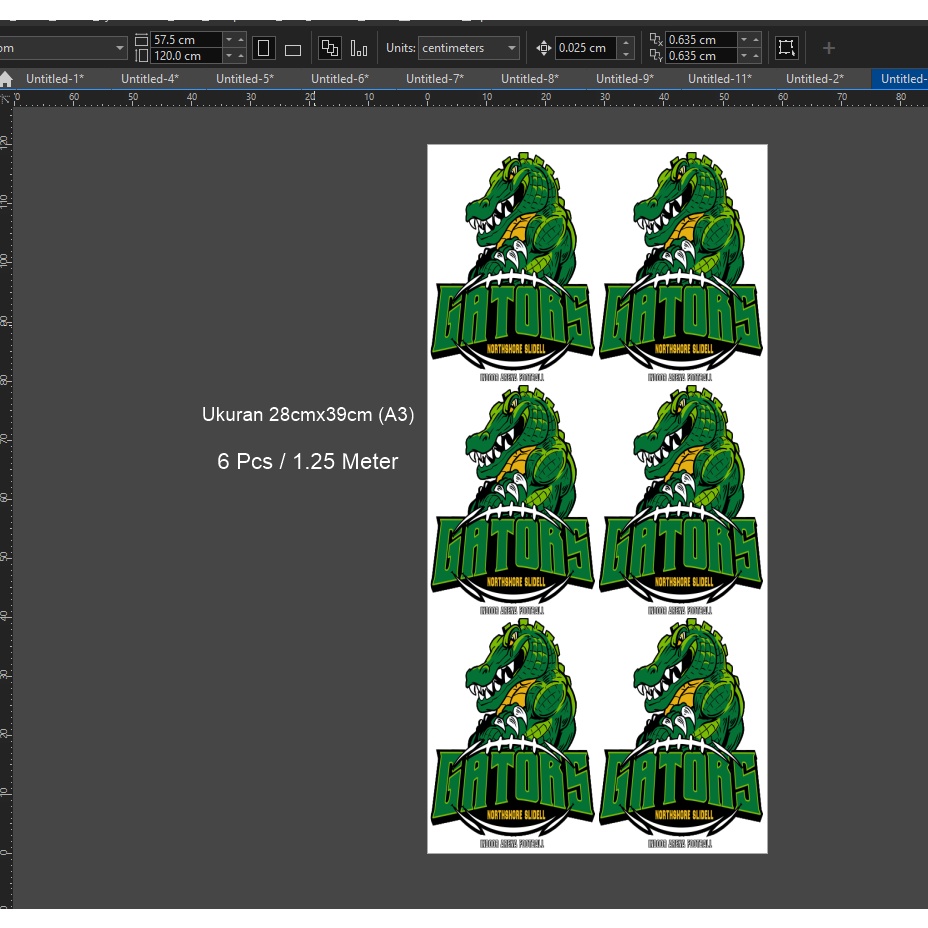Increase the nudge distance stepper
Screen dimensions: 928x928
pyautogui.click(x=626, y=42)
